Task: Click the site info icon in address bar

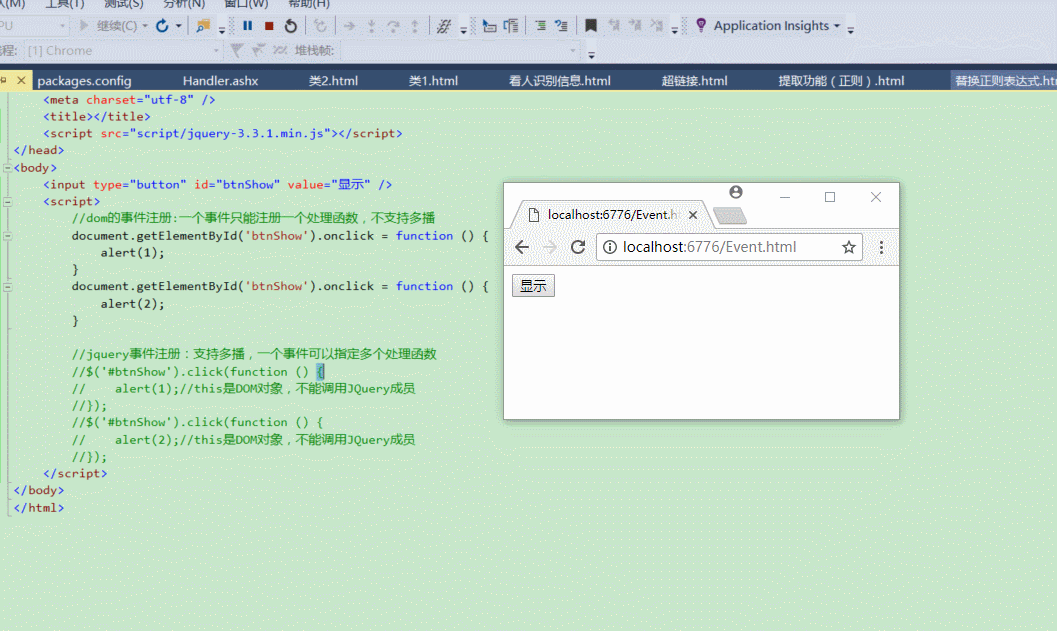Action: 609,247
